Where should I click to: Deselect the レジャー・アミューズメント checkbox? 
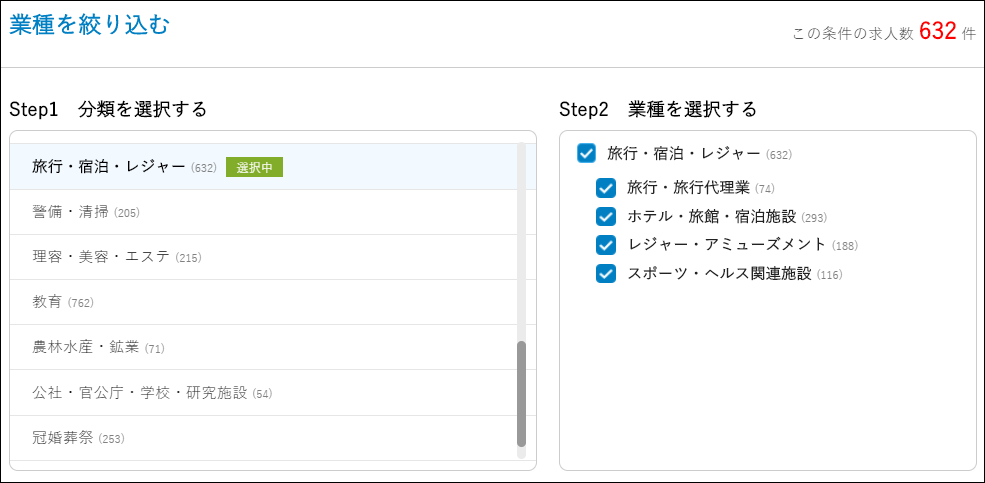[x=606, y=245]
